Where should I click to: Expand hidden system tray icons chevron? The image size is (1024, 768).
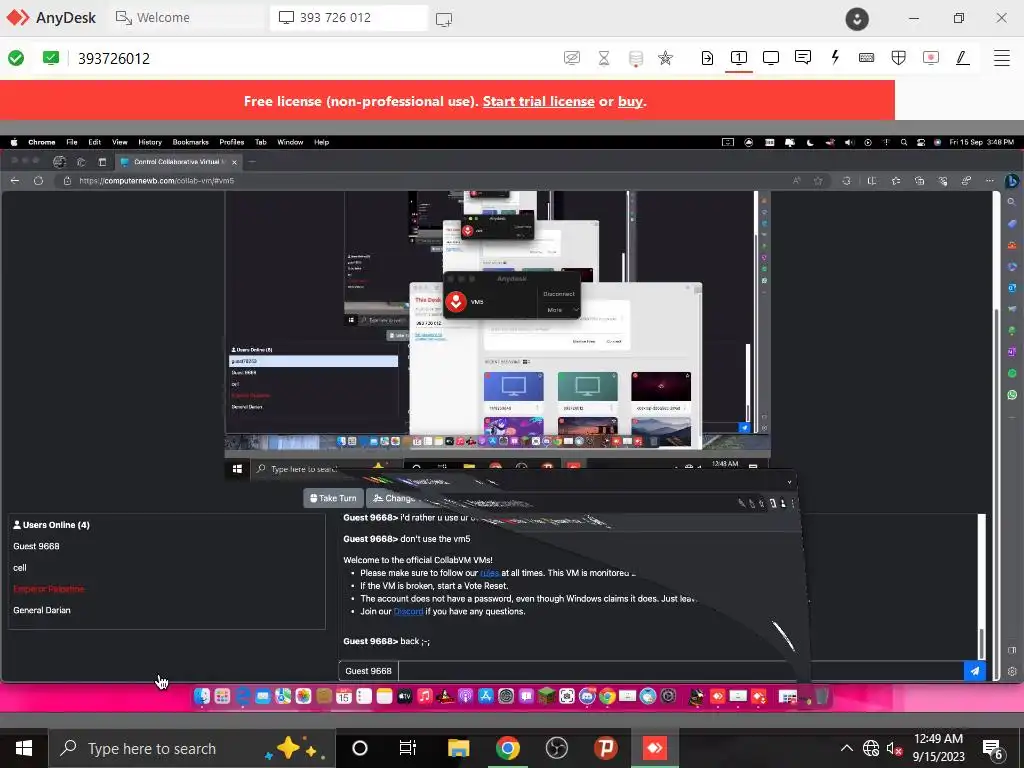846,748
